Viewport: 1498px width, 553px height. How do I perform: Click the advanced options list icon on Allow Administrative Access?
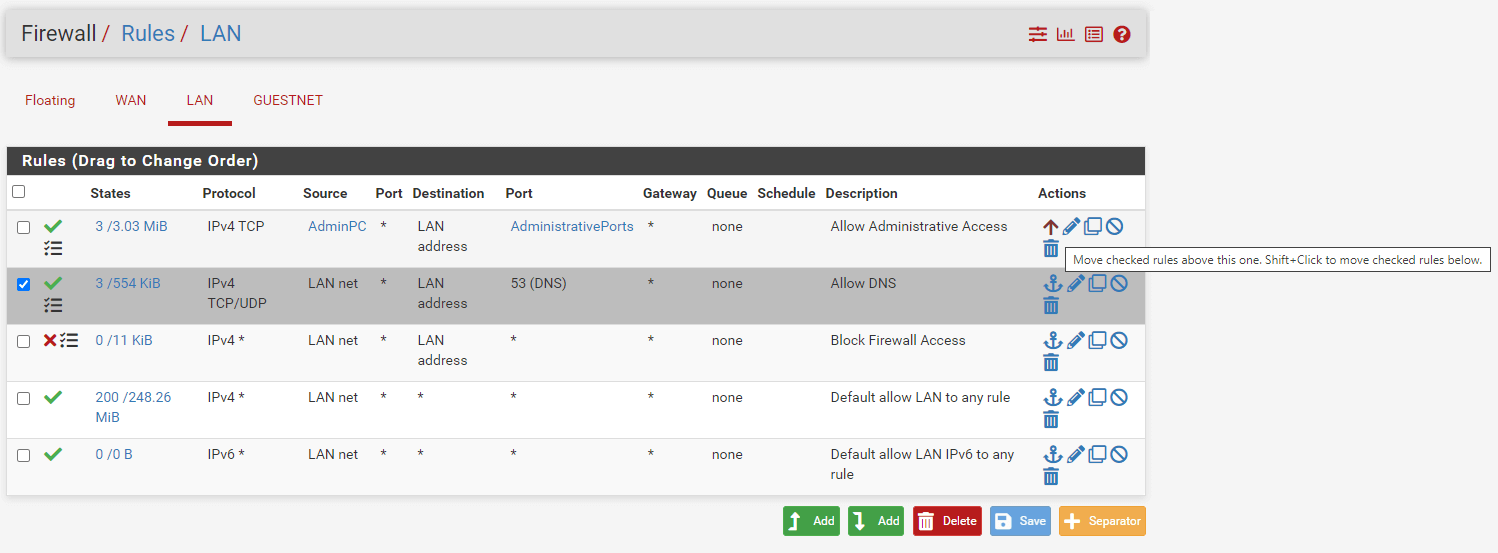pyautogui.click(x=53, y=249)
